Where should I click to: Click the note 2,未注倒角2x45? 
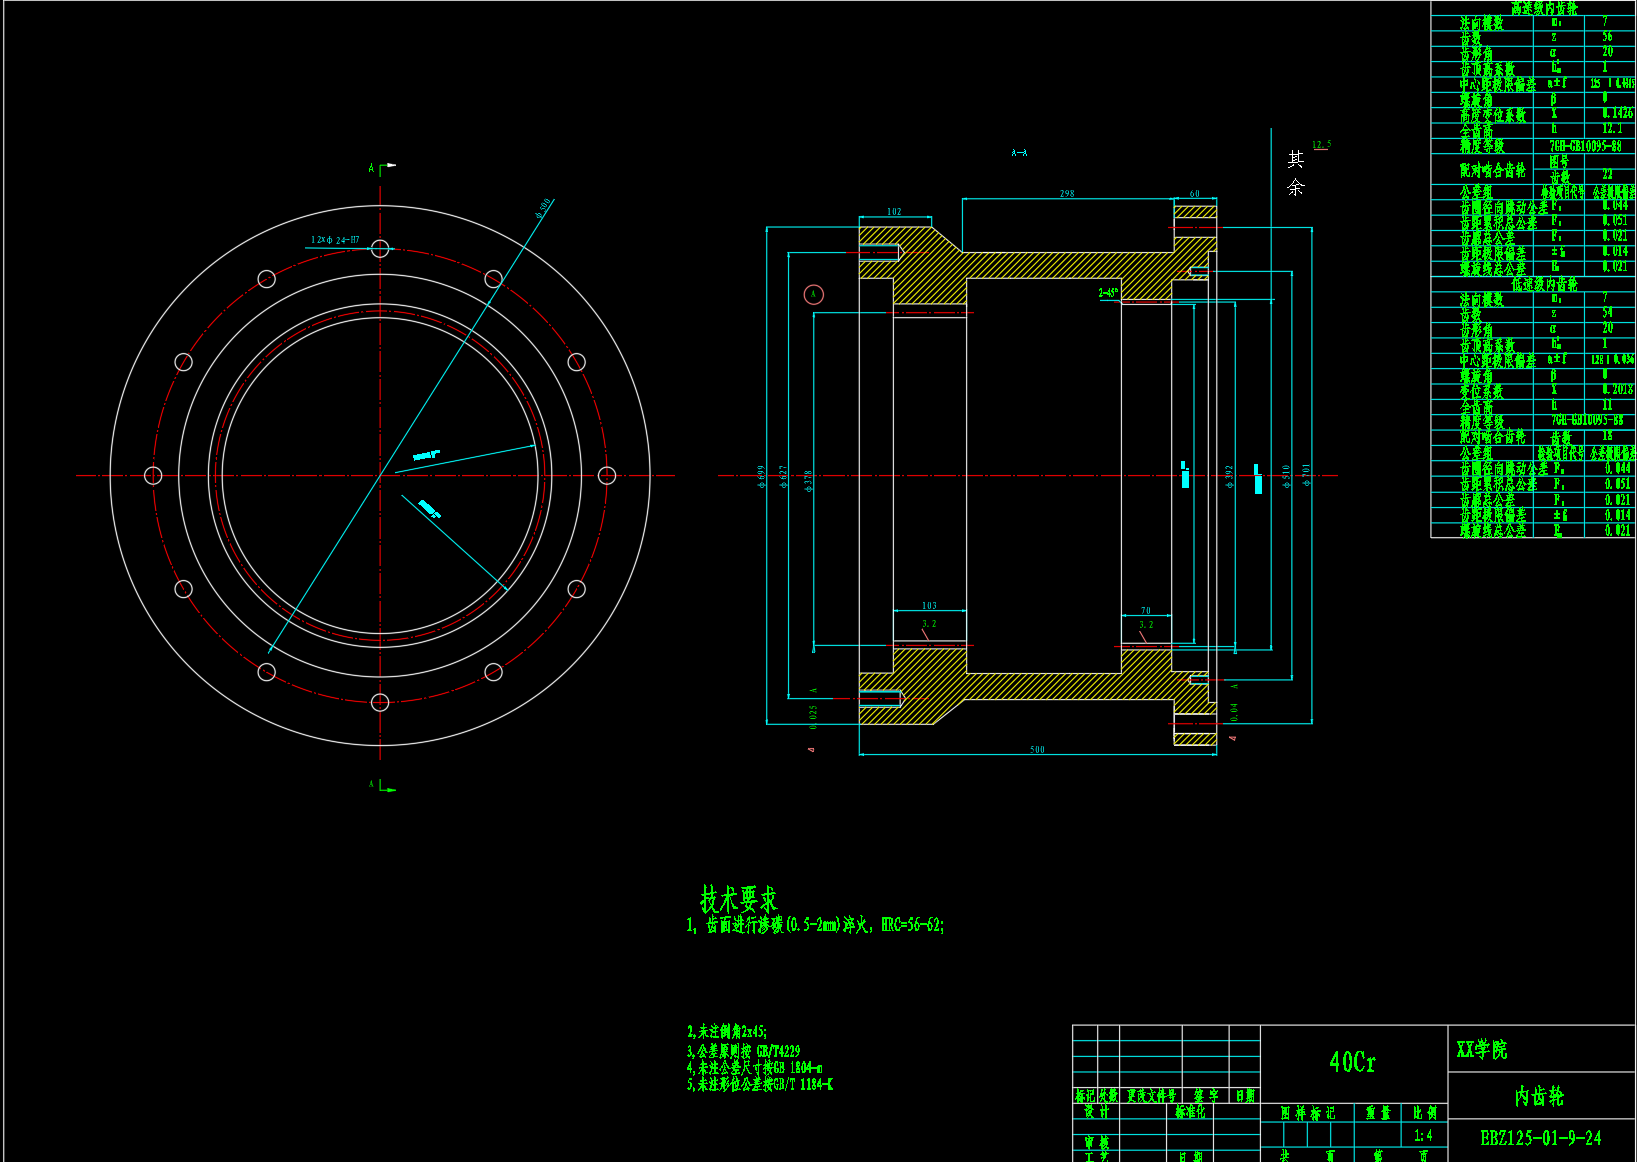[x=727, y=1031]
